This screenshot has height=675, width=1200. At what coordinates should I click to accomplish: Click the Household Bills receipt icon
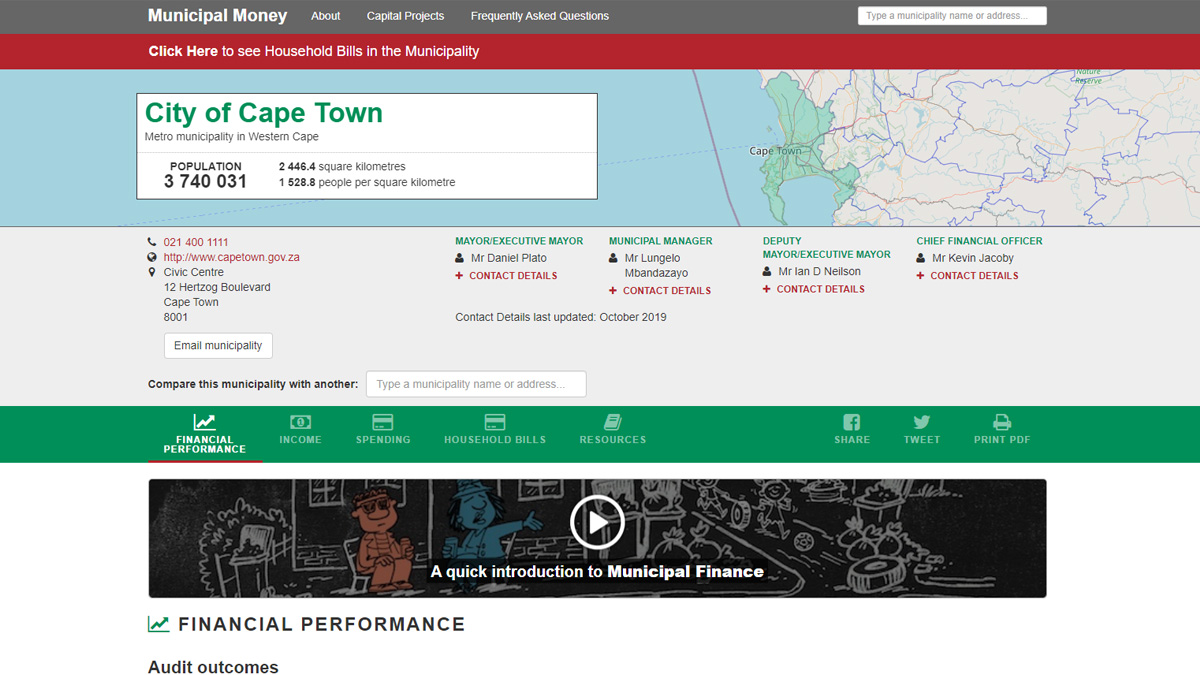coord(495,423)
